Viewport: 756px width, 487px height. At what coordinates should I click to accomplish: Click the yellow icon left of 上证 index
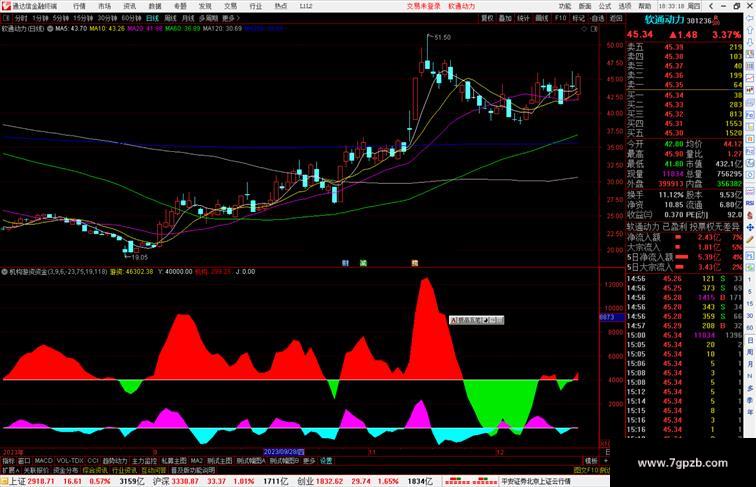tap(4, 481)
